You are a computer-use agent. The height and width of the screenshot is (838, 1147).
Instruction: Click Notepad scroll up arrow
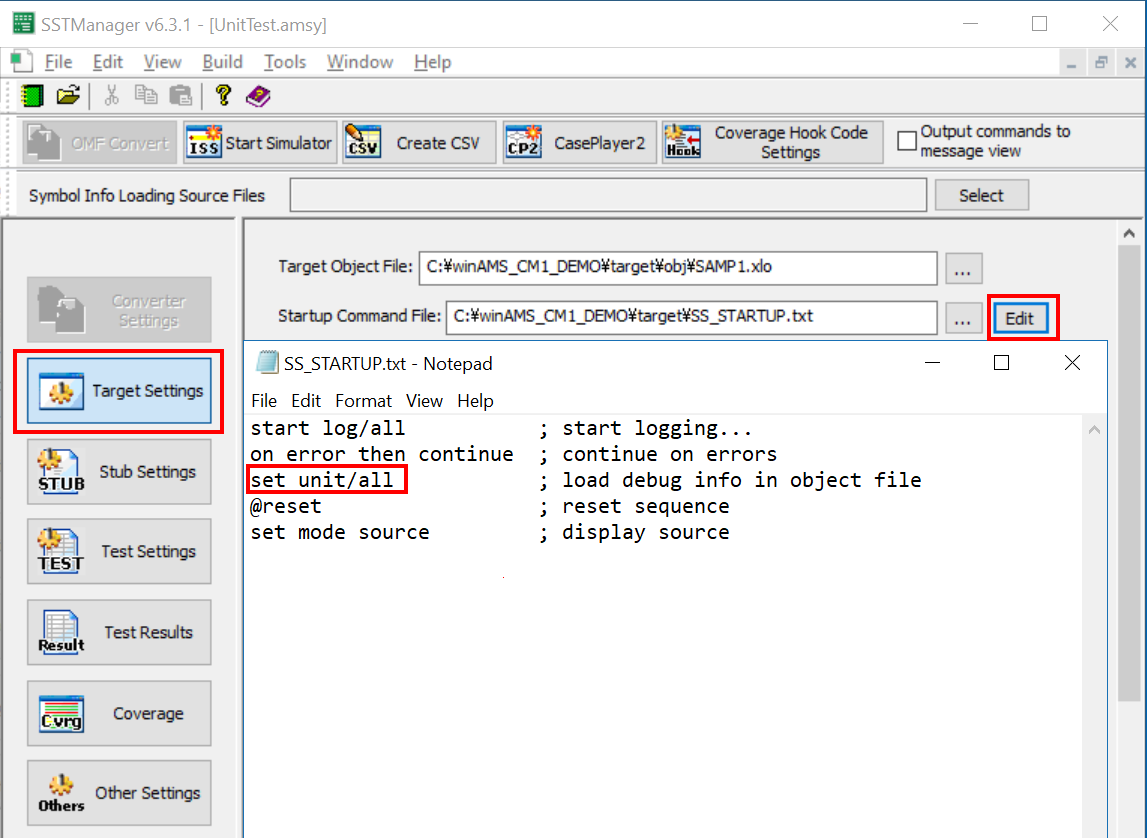(x=1094, y=430)
